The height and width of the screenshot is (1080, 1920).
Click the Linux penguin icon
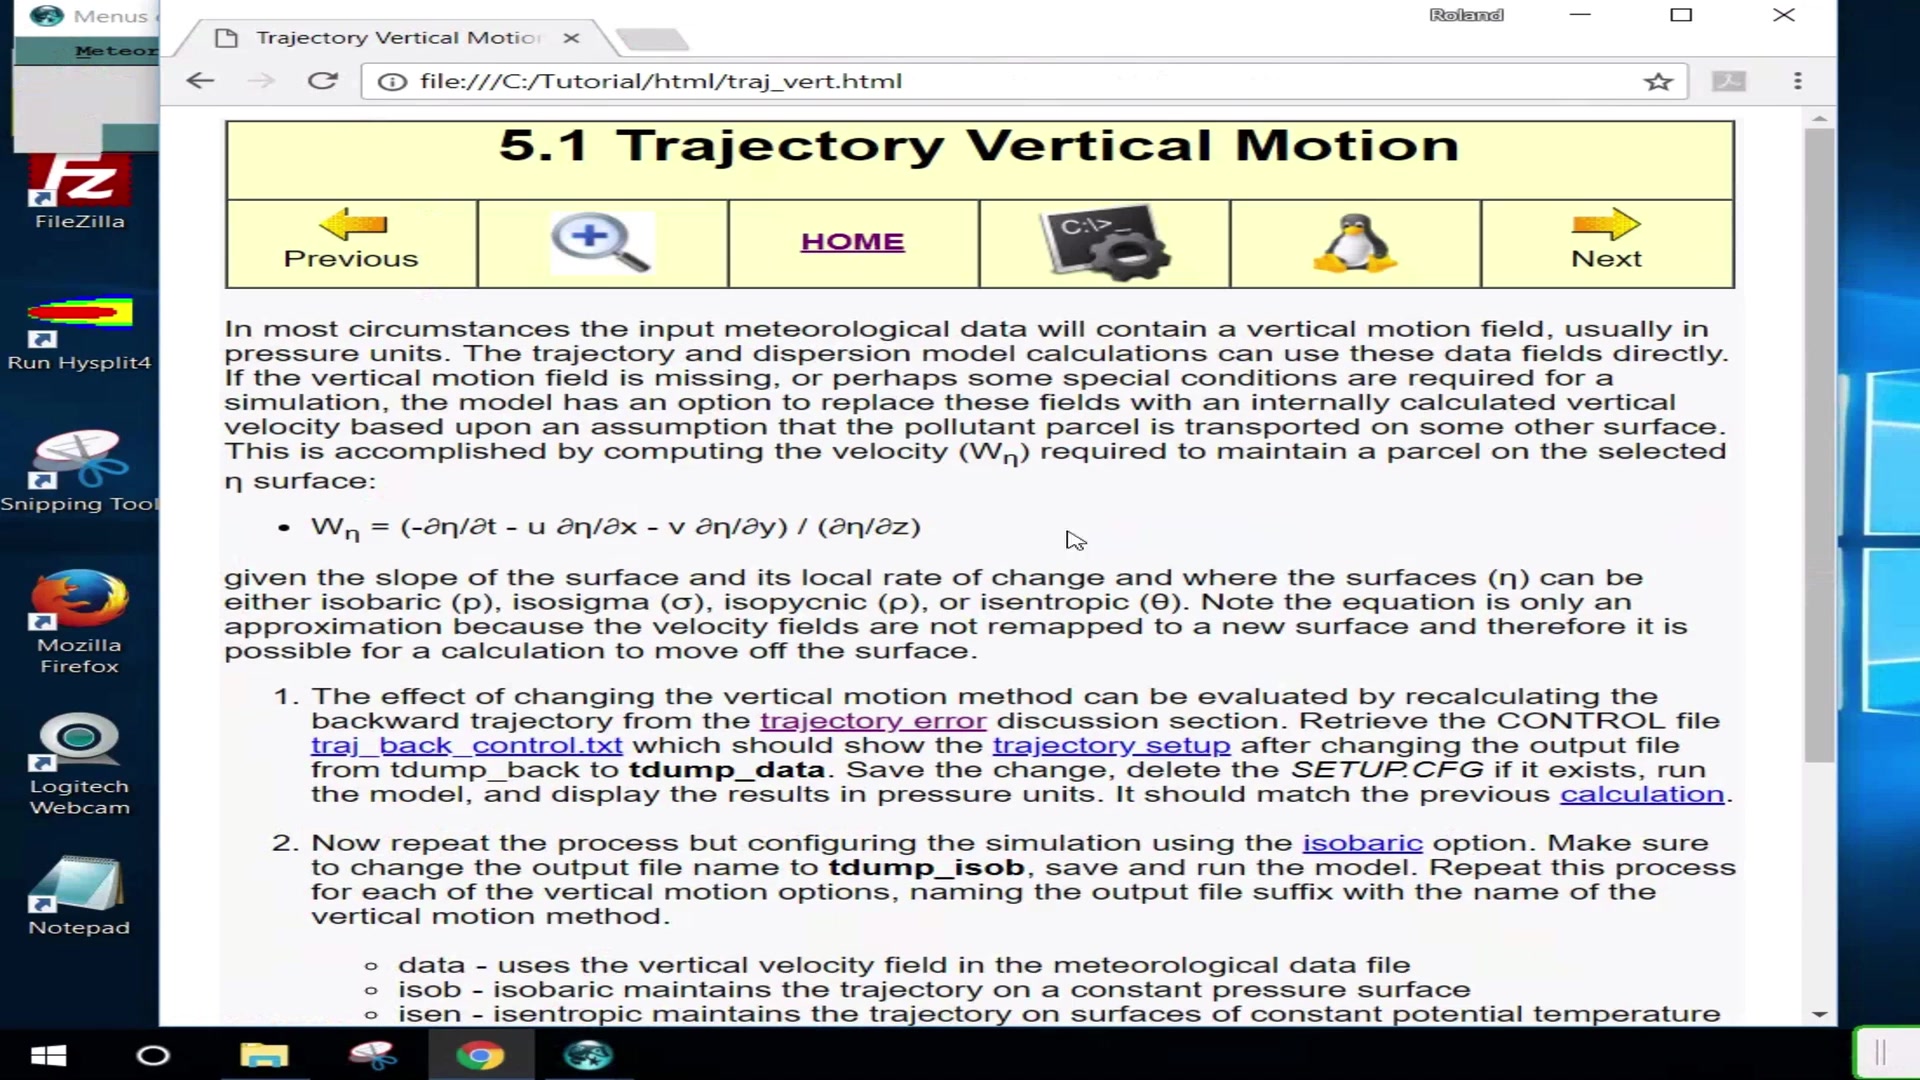(1355, 243)
